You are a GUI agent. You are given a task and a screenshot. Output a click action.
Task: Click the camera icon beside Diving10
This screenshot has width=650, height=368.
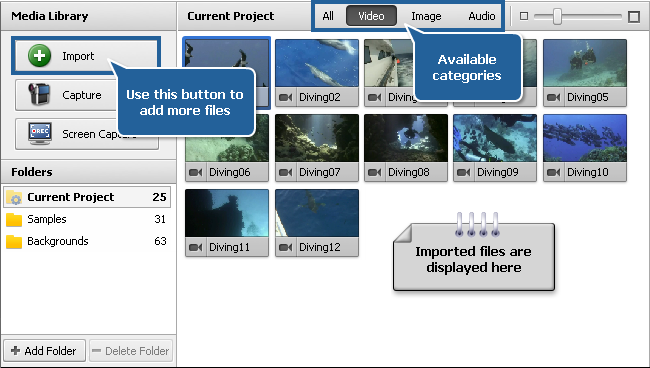[553, 172]
